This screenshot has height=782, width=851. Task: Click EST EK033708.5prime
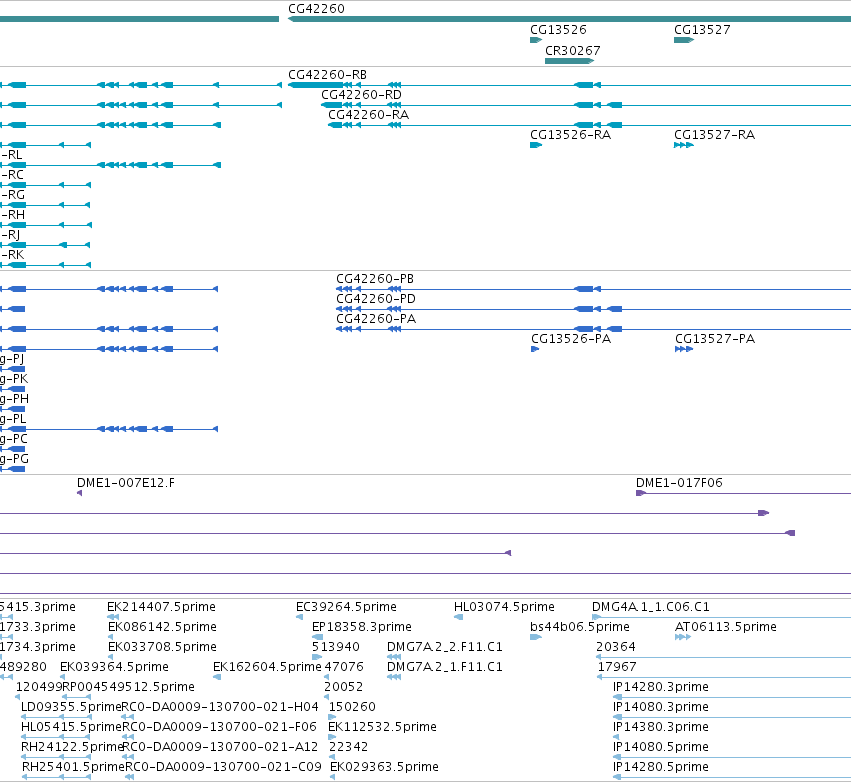(162, 647)
